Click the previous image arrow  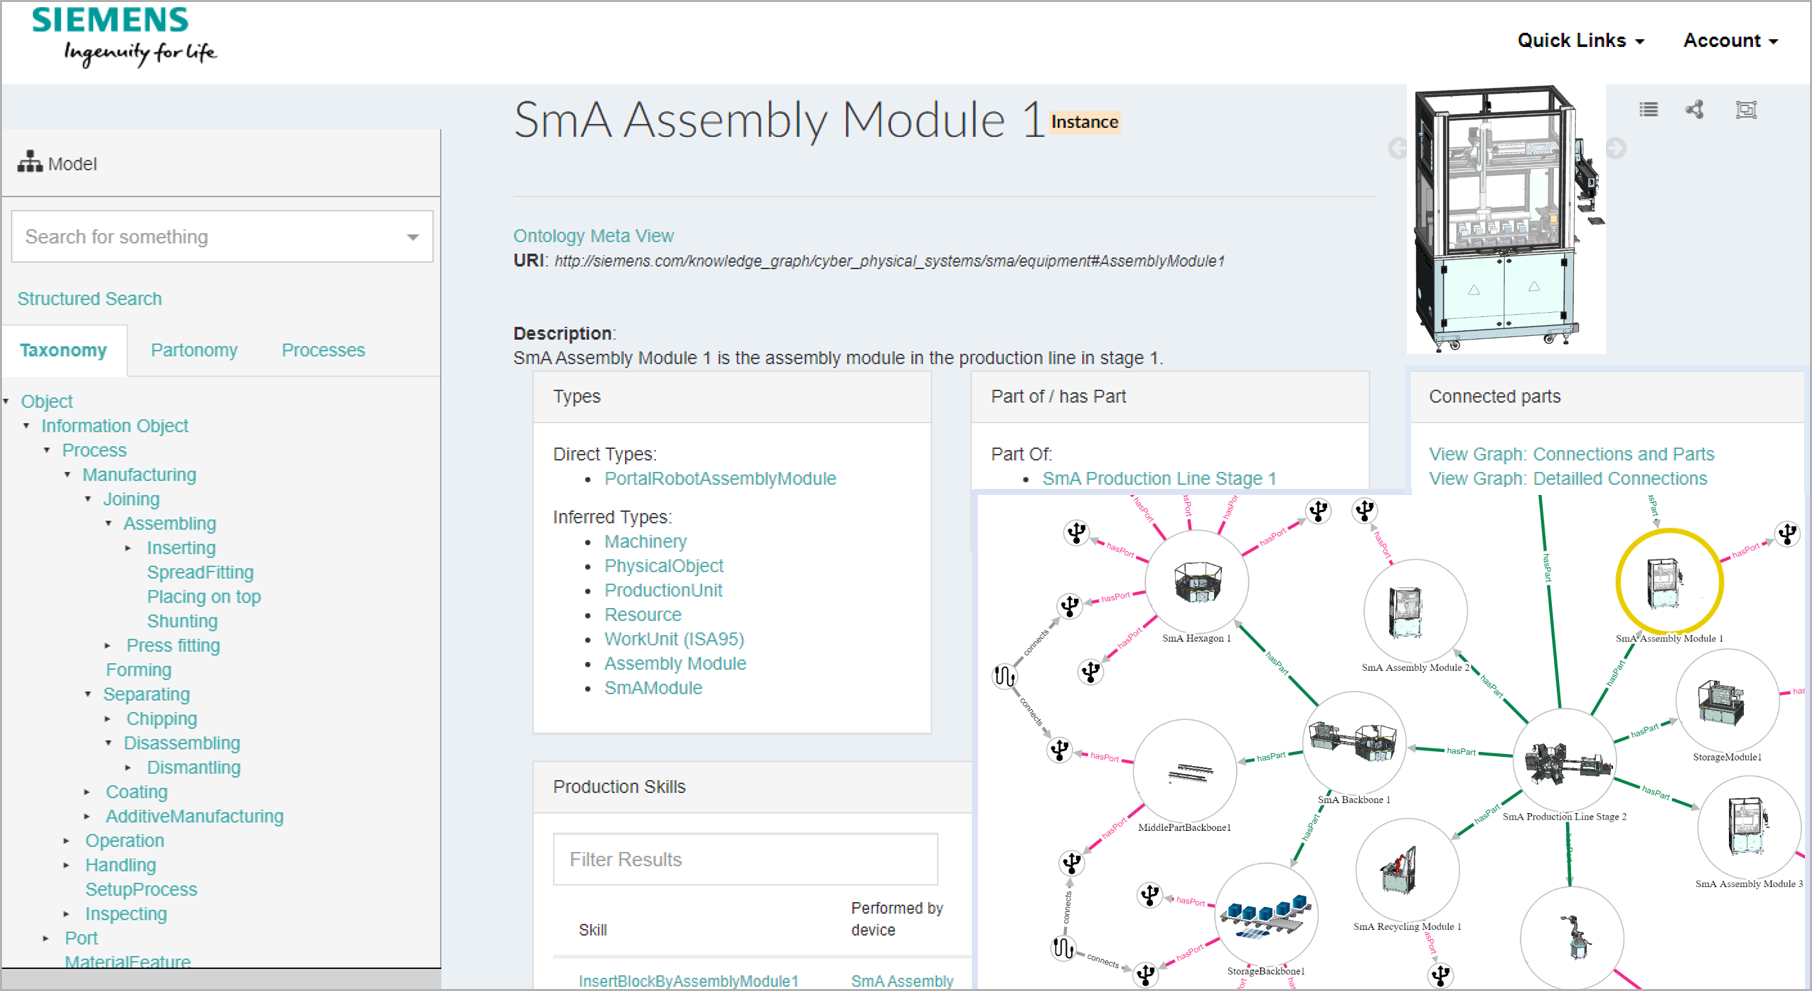point(1398,148)
